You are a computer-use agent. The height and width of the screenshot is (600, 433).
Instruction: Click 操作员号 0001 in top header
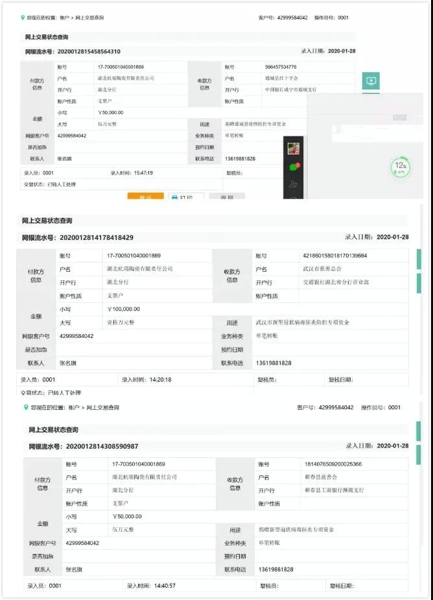[332, 18]
